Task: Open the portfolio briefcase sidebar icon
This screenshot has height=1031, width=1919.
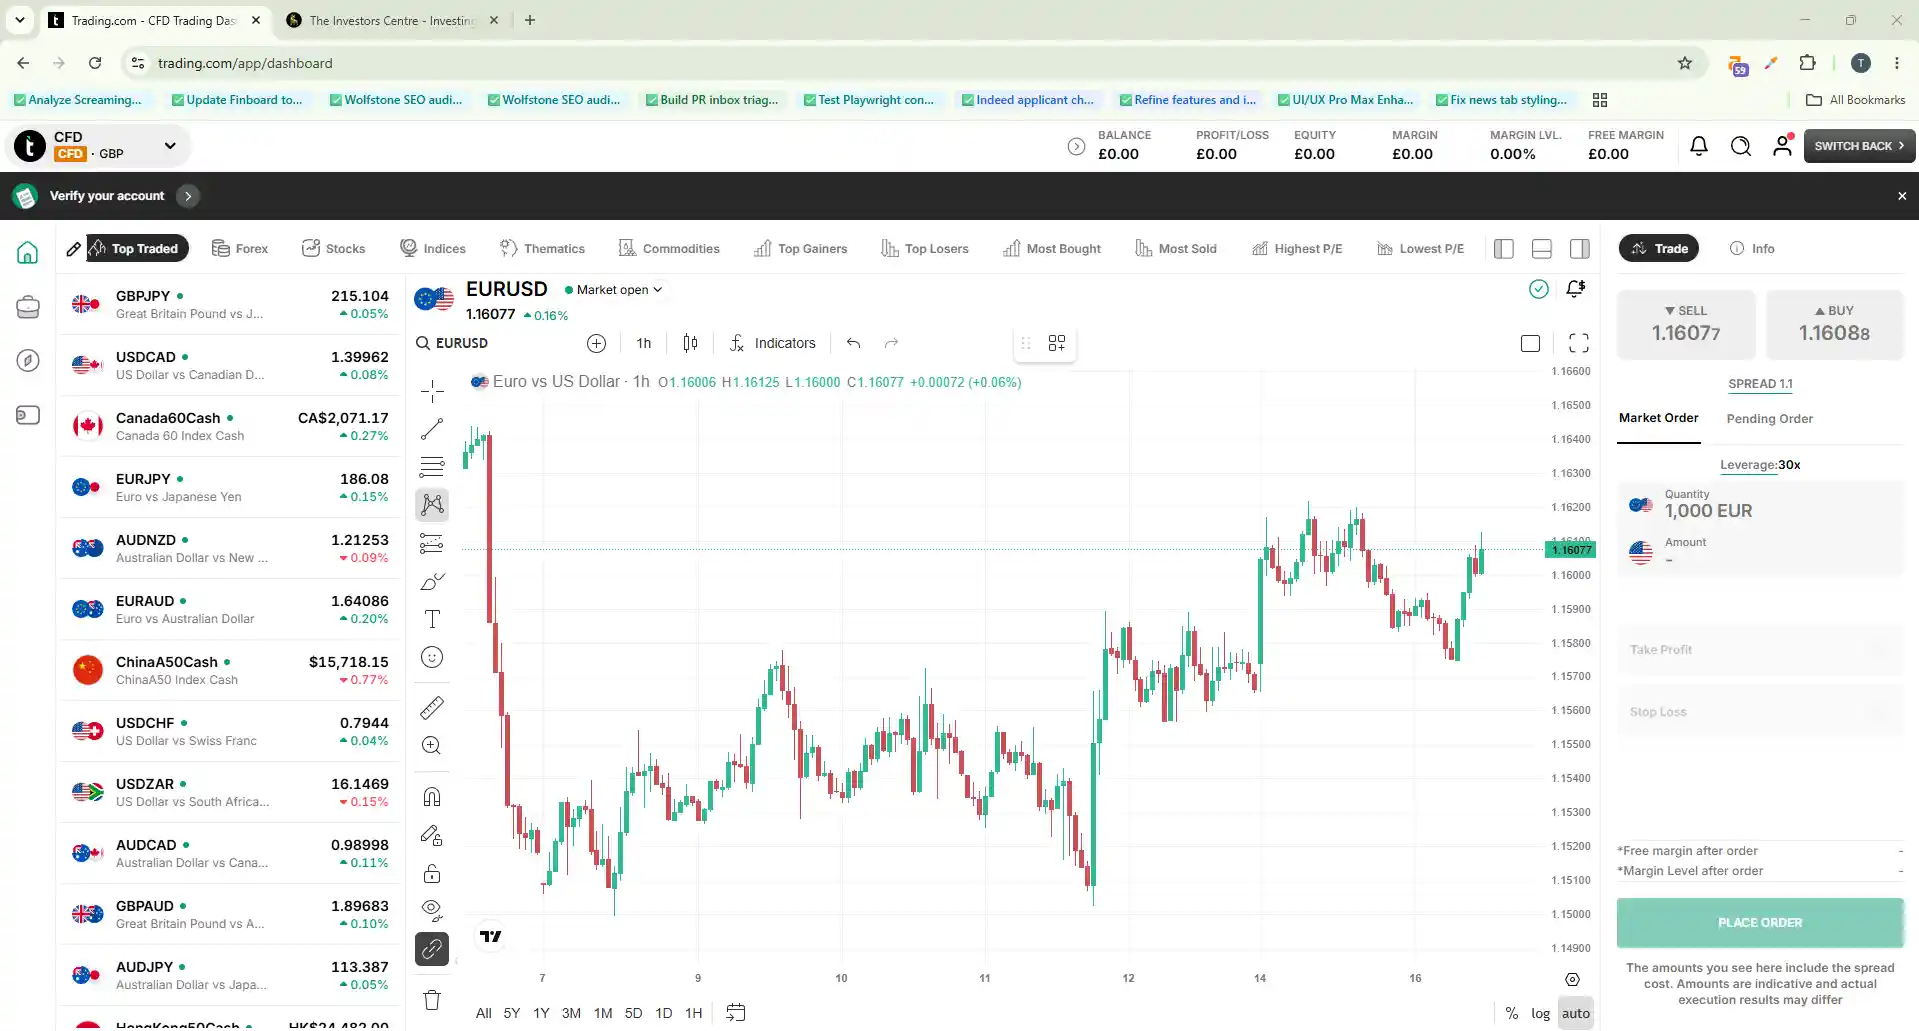Action: [x=28, y=307]
